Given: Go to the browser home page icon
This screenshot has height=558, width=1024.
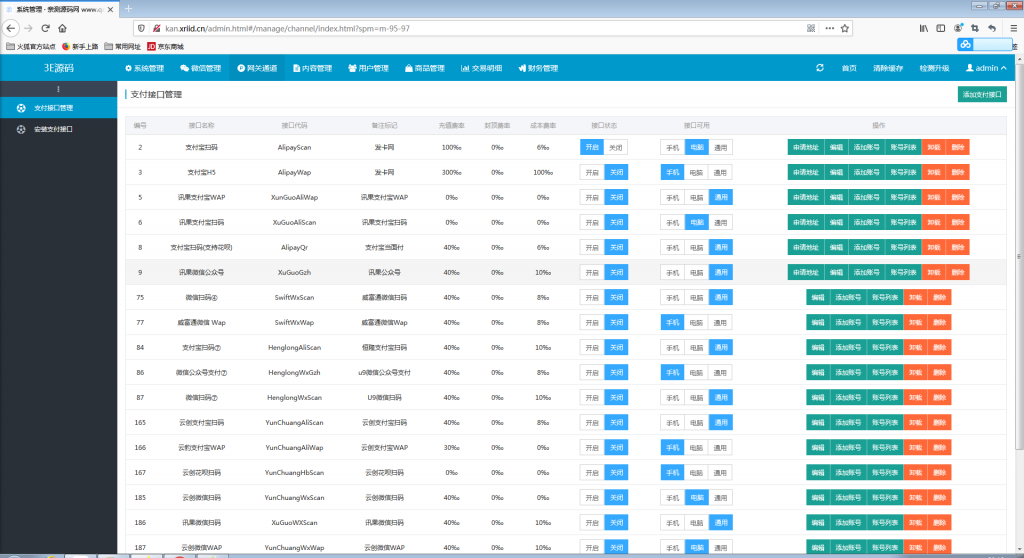Looking at the screenshot, I should tap(63, 28).
